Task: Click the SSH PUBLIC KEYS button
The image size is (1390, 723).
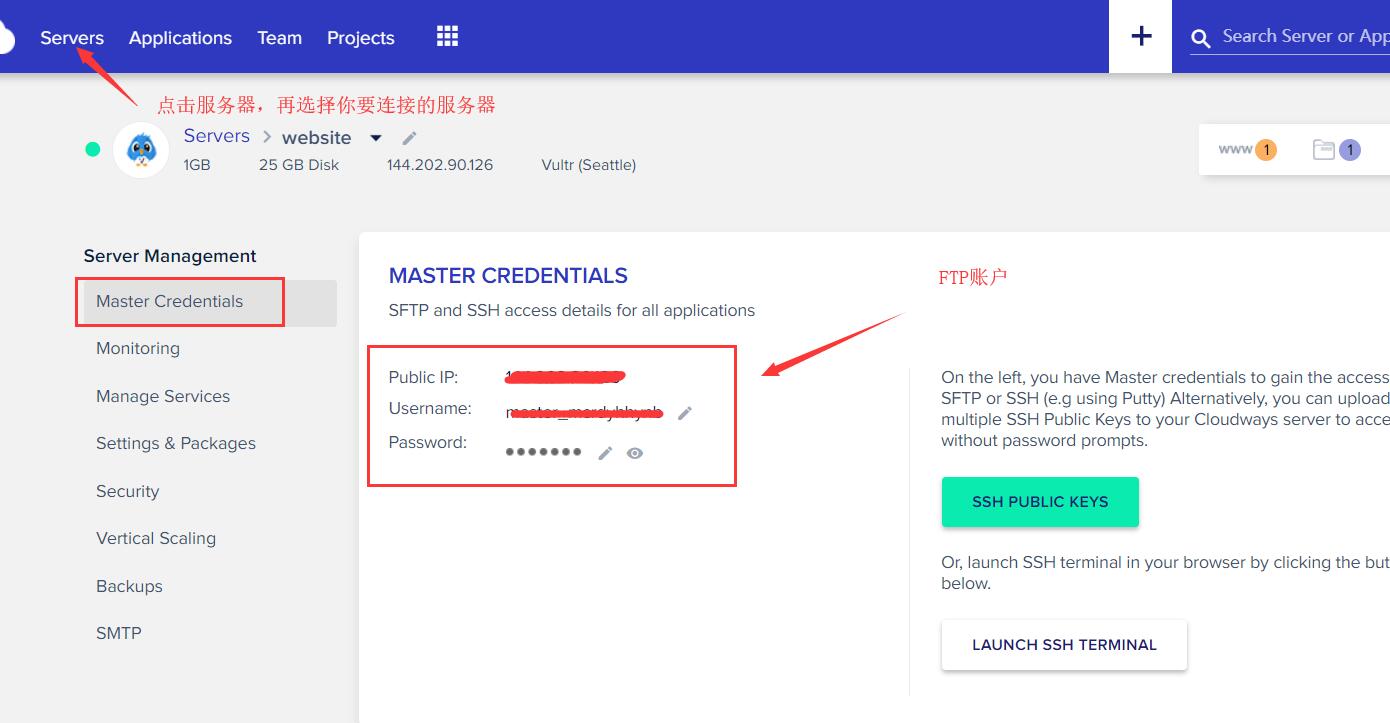Action: coord(1040,502)
